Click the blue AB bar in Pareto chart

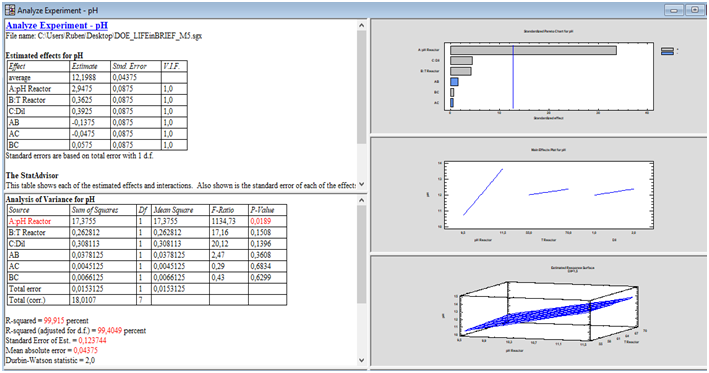[x=454, y=82]
